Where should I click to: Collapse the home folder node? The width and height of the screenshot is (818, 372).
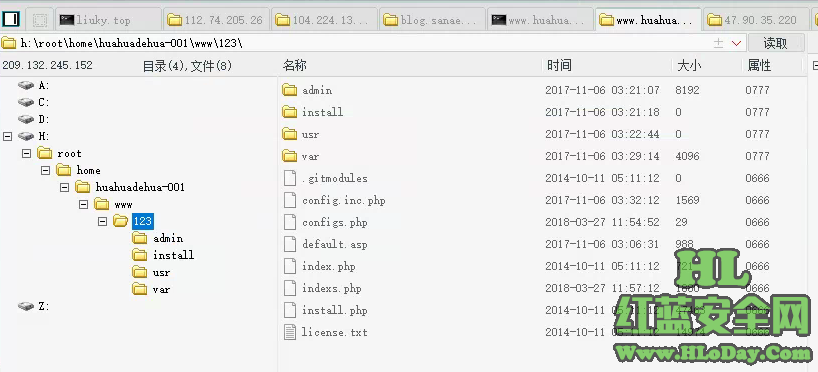(x=45, y=170)
